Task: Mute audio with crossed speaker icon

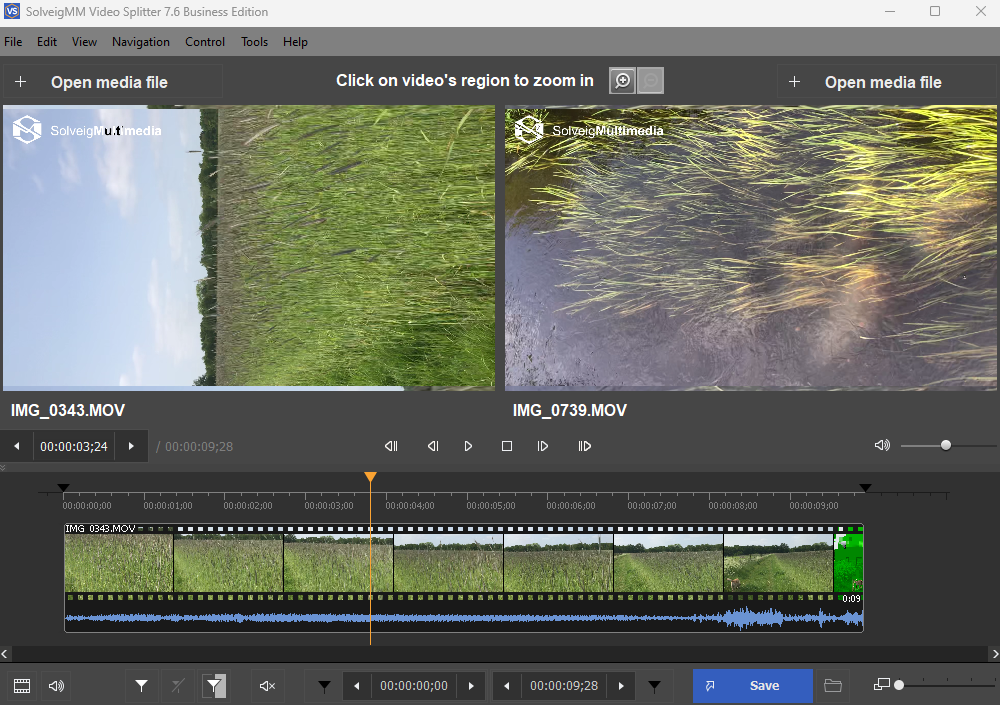Action: pyautogui.click(x=267, y=686)
